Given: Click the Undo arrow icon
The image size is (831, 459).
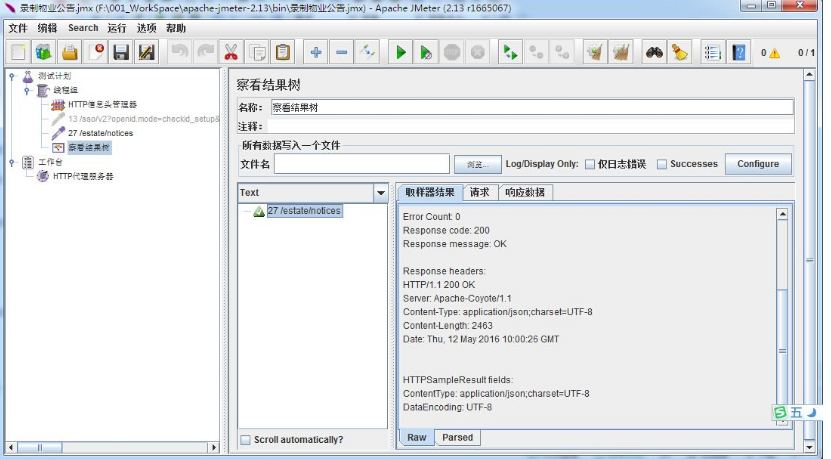Looking at the screenshot, I should coord(179,52).
